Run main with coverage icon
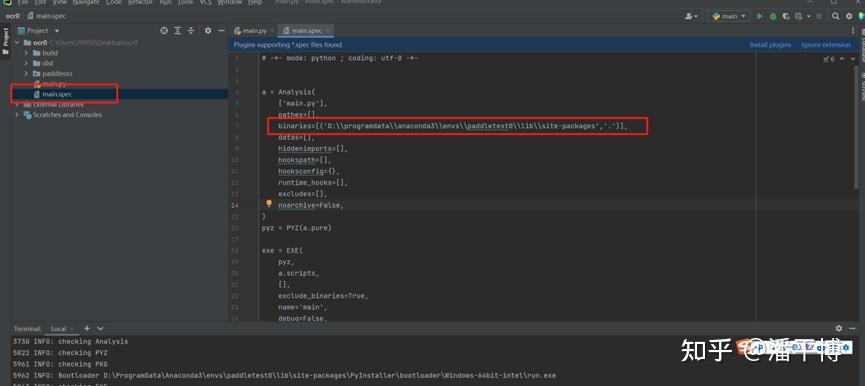The height and width of the screenshot is (386, 865). [786, 17]
